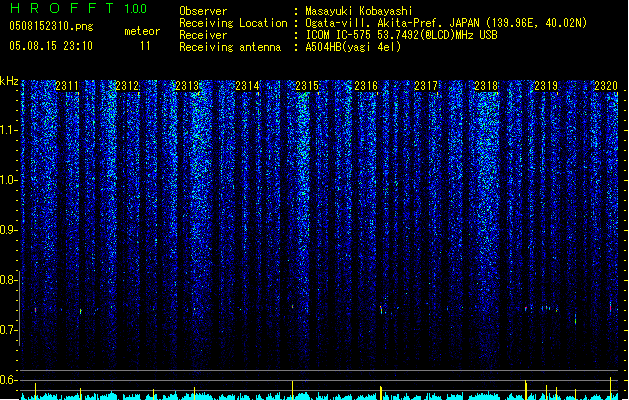Click the 2312 time marker
This screenshot has height=400, width=629.
pos(127,86)
